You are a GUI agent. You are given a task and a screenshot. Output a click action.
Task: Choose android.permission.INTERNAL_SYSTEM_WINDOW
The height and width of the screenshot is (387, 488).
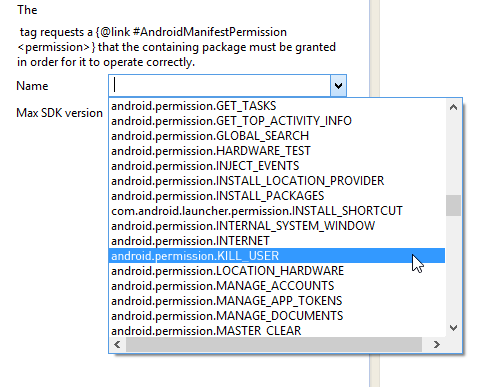(277, 226)
